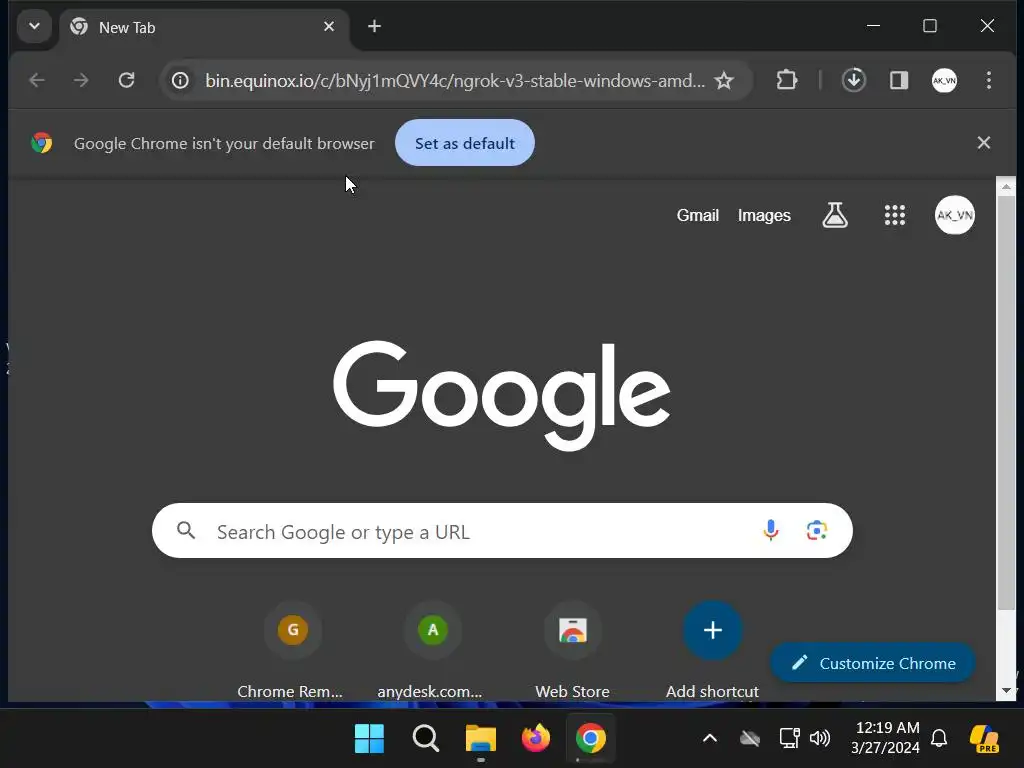The height and width of the screenshot is (768, 1024).
Task: Launch Firefox from taskbar
Action: pos(536,739)
